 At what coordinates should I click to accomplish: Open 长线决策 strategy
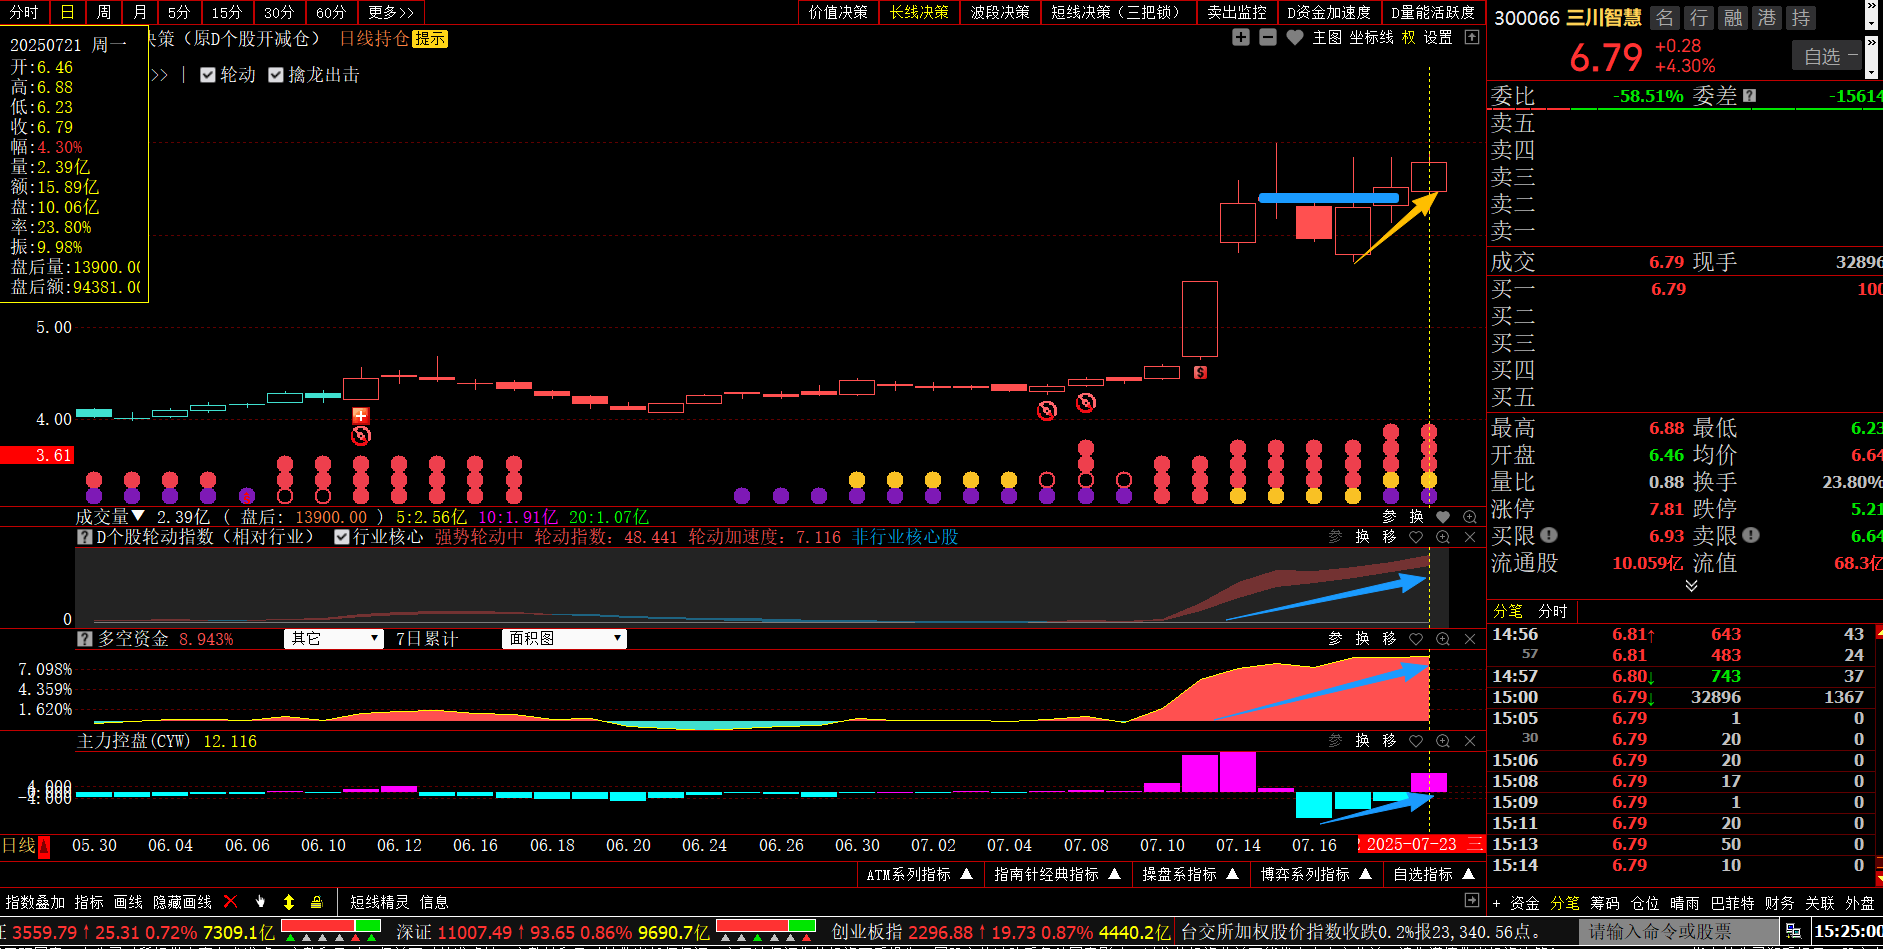point(919,12)
